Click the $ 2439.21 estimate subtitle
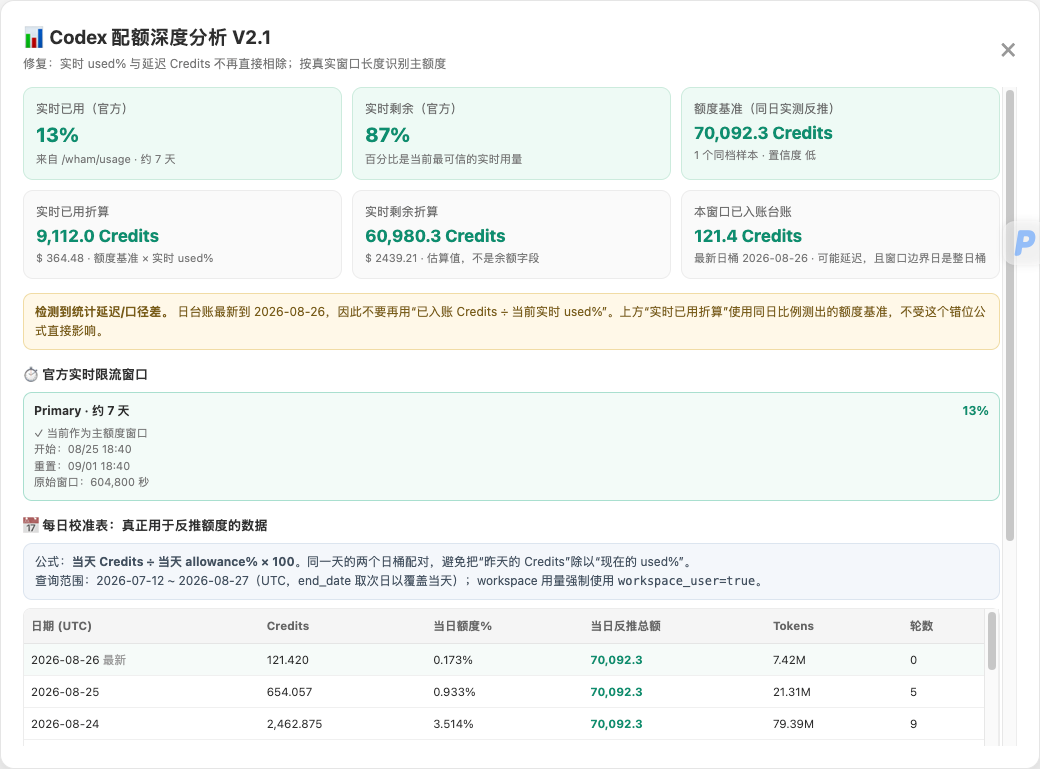The width and height of the screenshot is (1040, 769). point(452,258)
